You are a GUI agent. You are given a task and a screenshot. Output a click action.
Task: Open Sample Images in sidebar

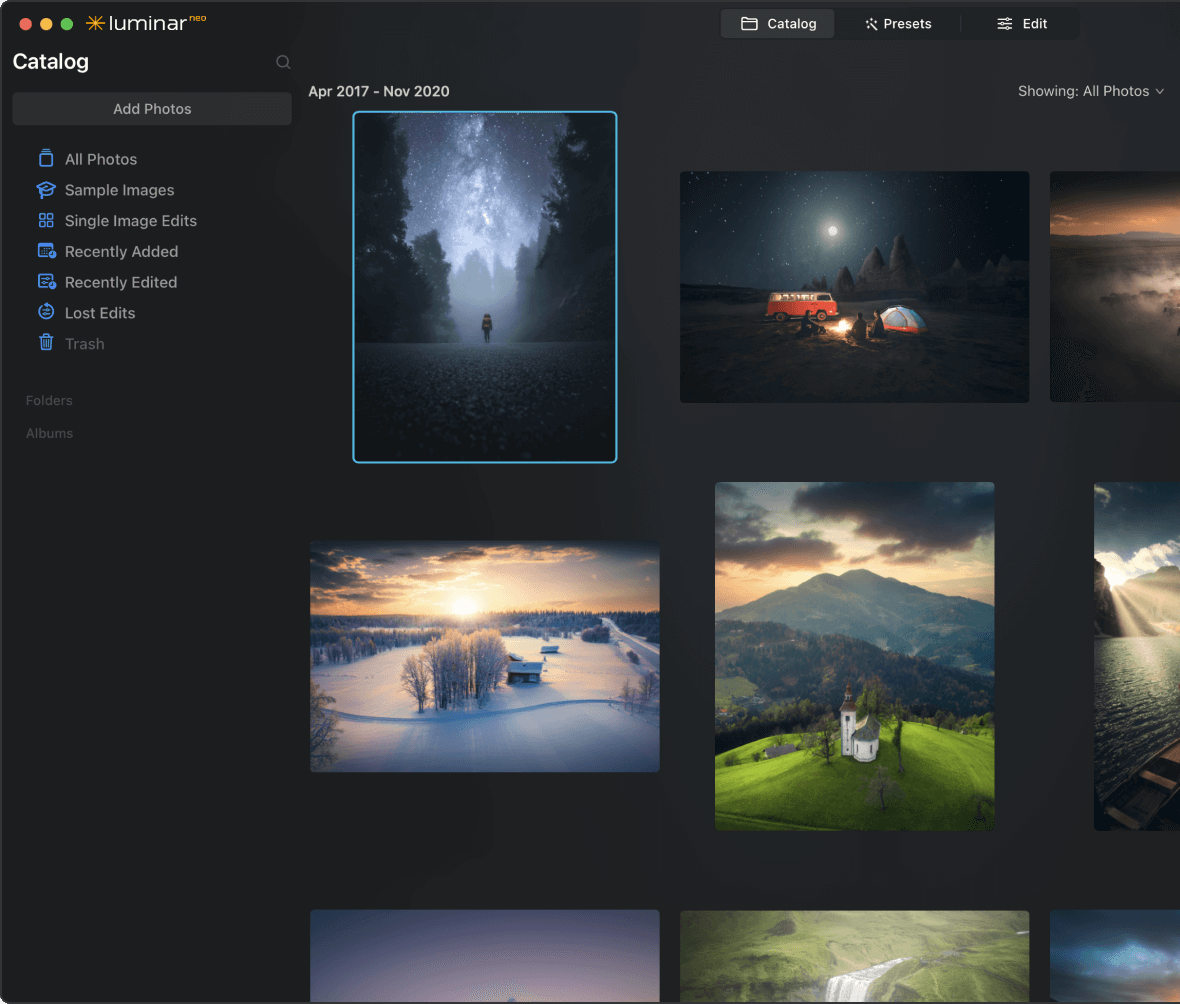tap(120, 190)
